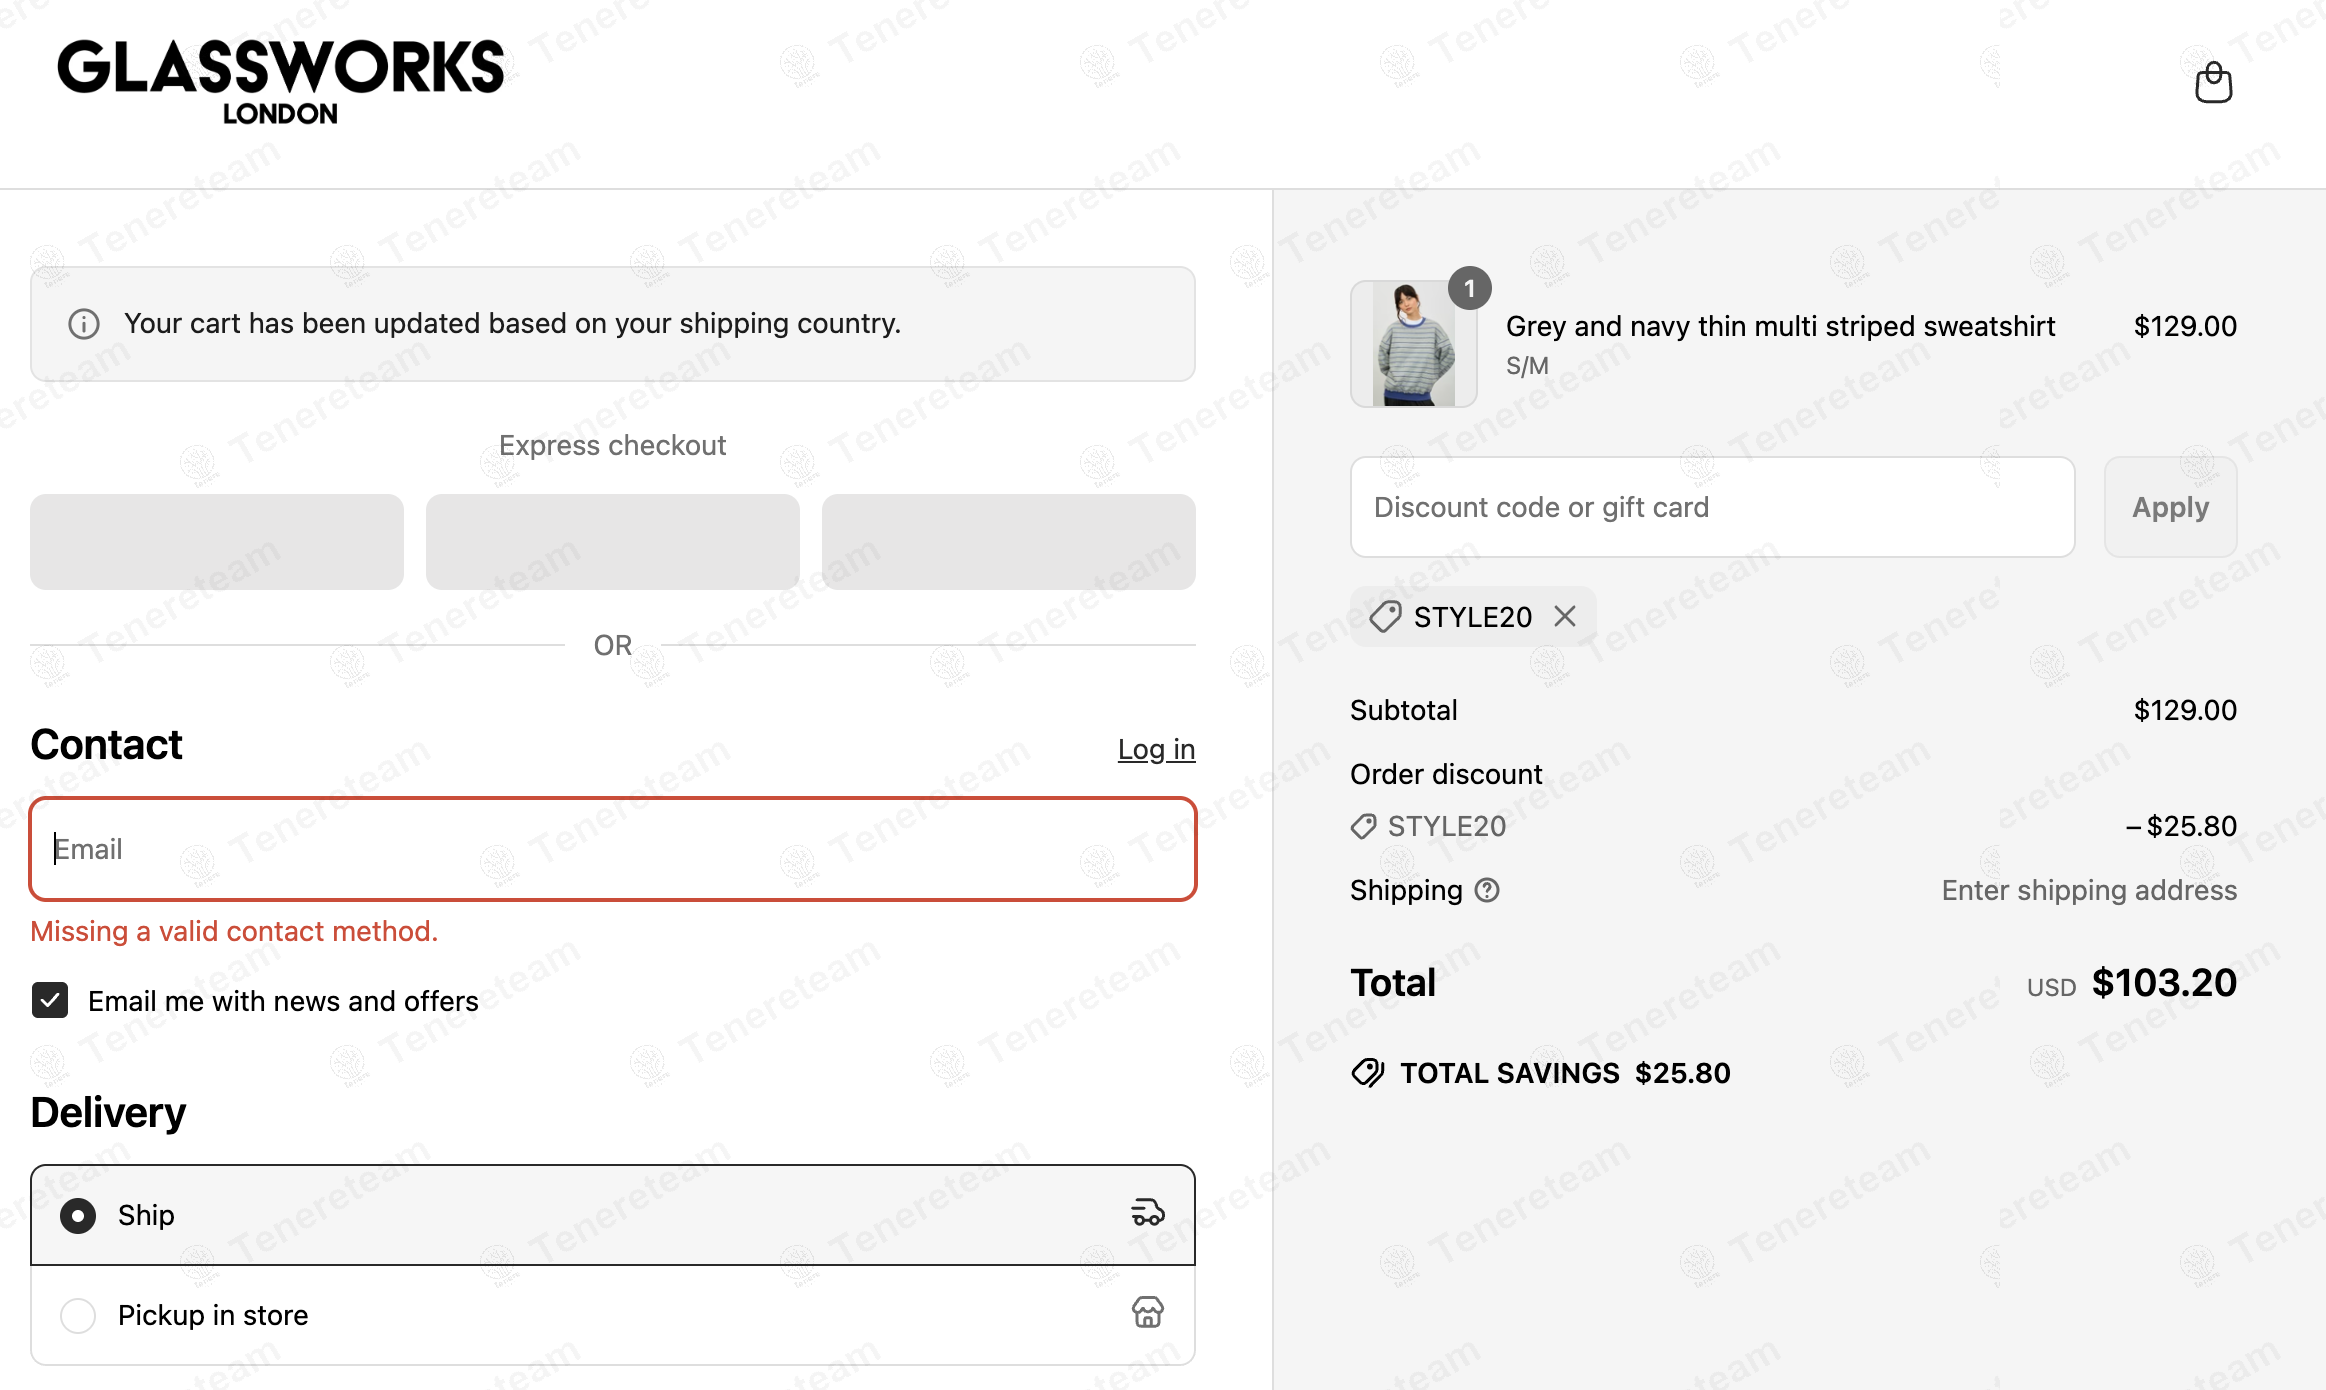The width and height of the screenshot is (2326, 1390).
Task: Click the Discount code or gift card field
Action: click(1712, 507)
